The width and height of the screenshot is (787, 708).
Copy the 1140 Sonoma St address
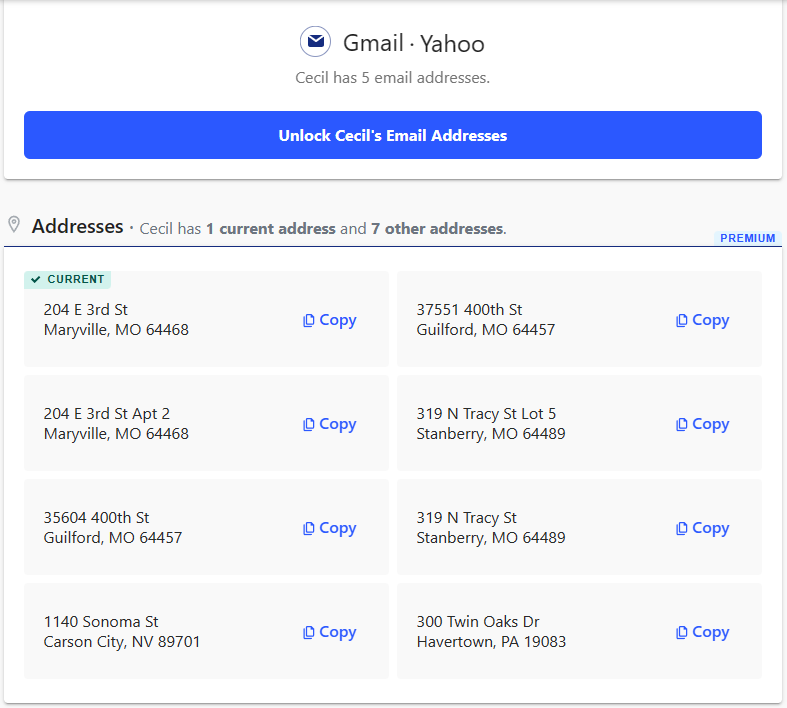pyautogui.click(x=330, y=632)
